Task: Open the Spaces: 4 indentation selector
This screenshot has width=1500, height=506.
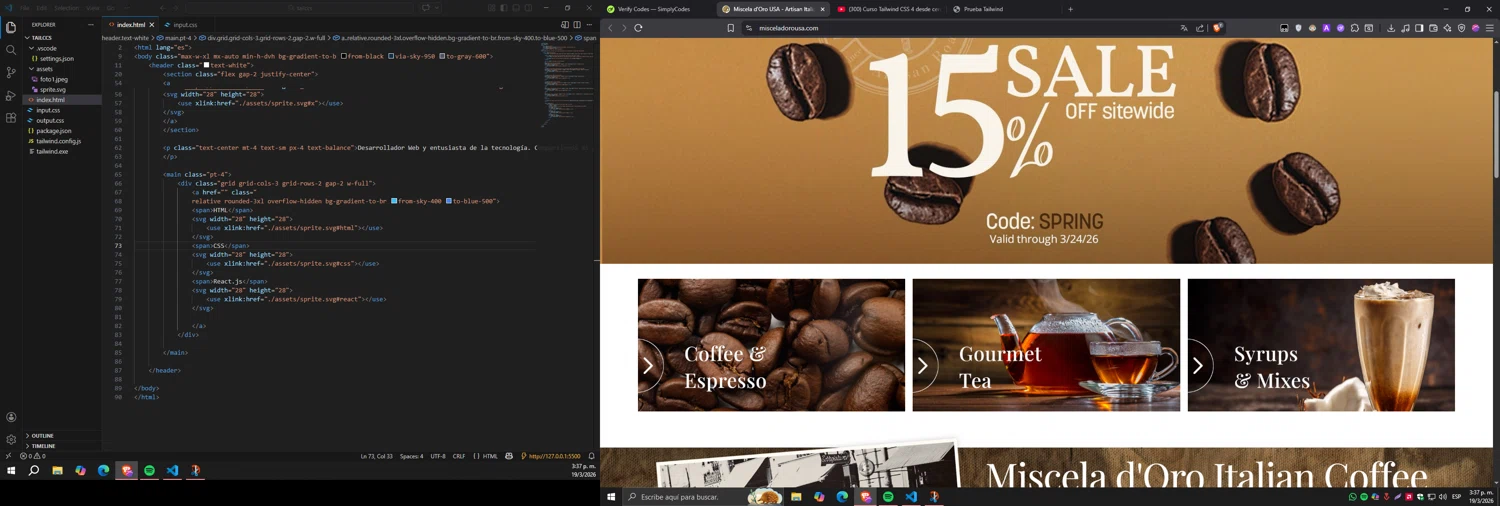Action: pyautogui.click(x=411, y=456)
